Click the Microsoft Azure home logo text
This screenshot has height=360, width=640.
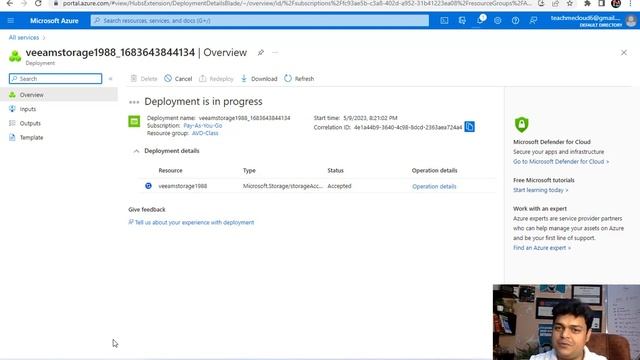click(54, 20)
